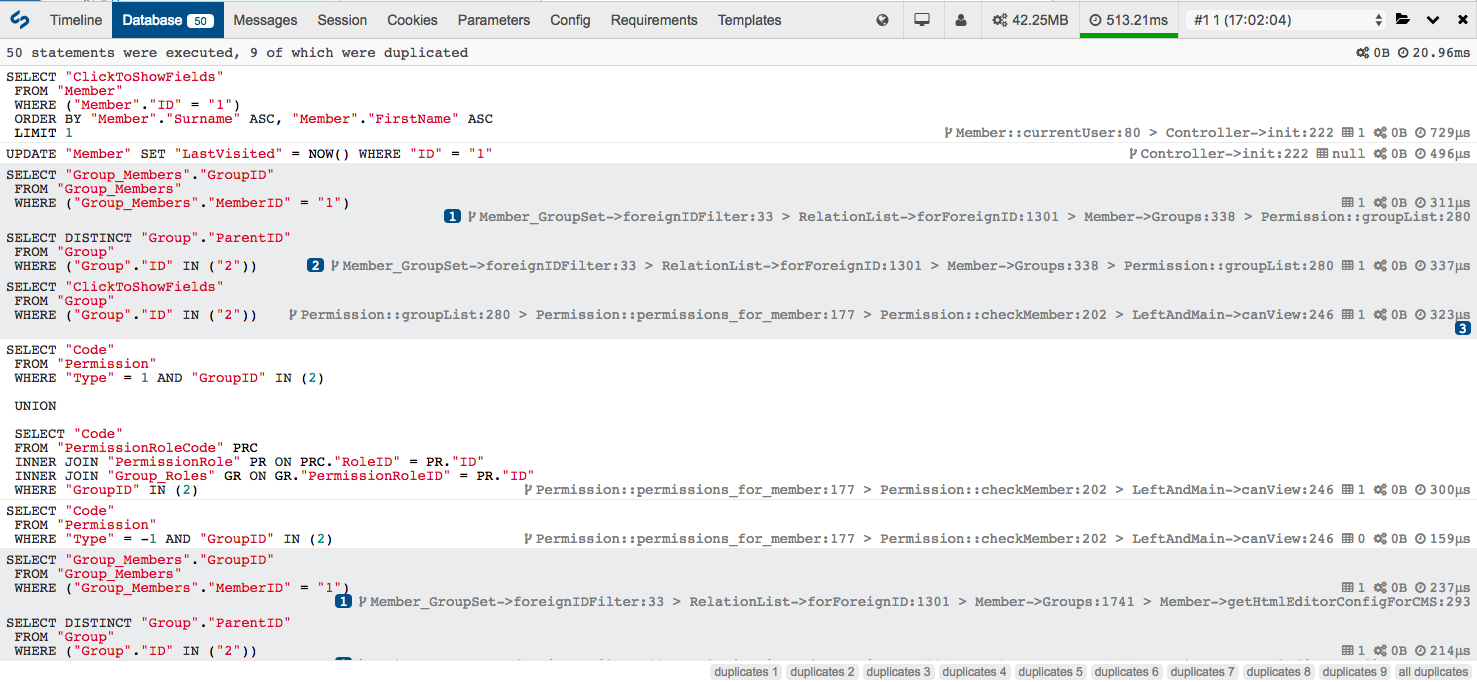1477x682 pixels.
Task: Switch to the Templates tab
Action: click(749, 20)
